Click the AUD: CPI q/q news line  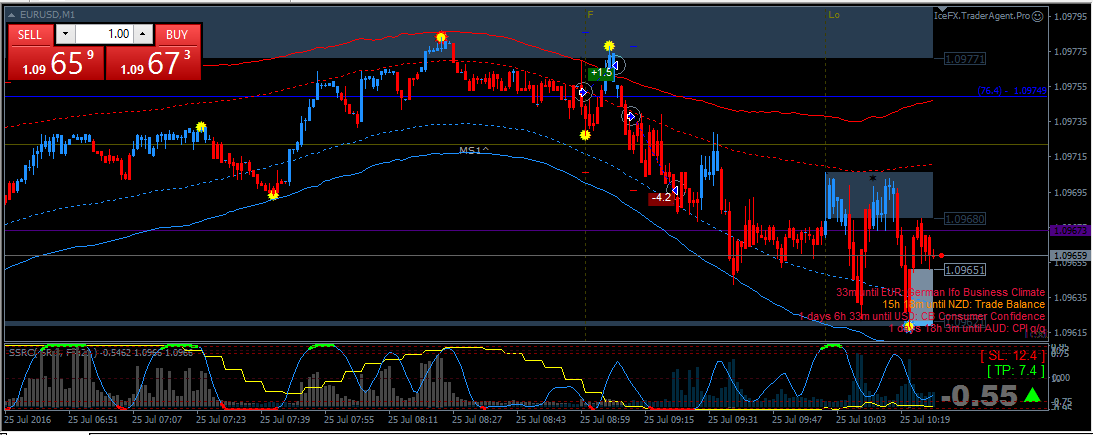pyautogui.click(x=968, y=328)
